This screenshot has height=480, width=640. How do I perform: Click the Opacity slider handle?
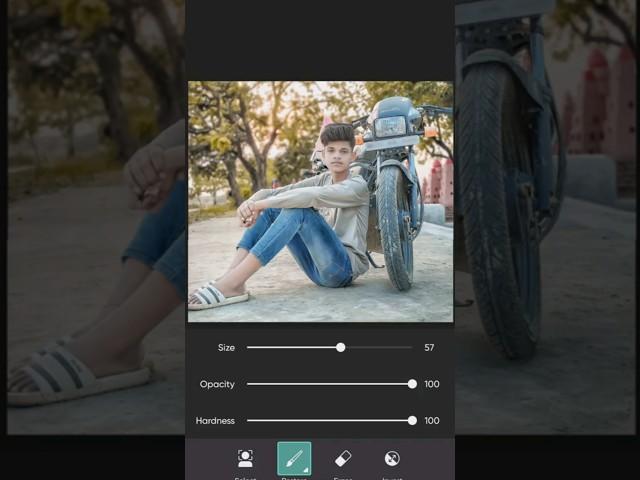tap(412, 384)
